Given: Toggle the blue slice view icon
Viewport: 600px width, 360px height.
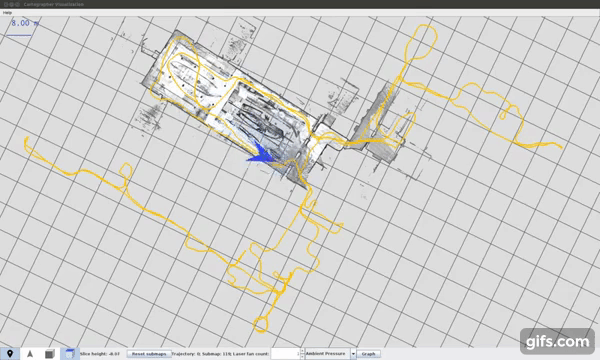Looking at the screenshot, I should coord(70,354).
